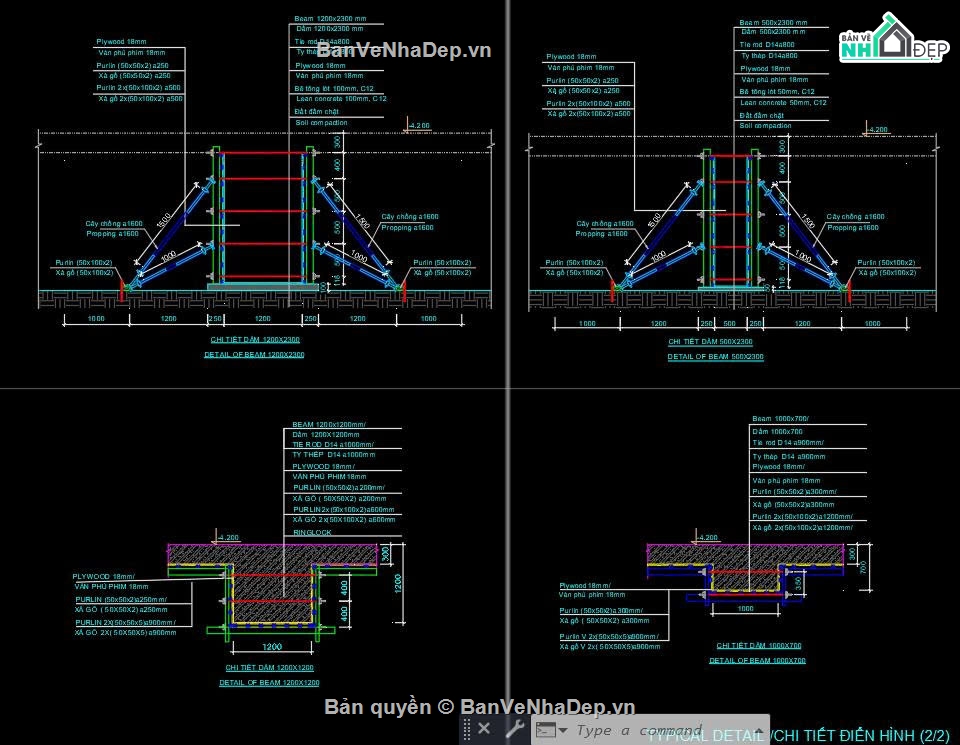960x745 pixels.
Task: Click the 'Type a command' input field
Action: pos(639,730)
